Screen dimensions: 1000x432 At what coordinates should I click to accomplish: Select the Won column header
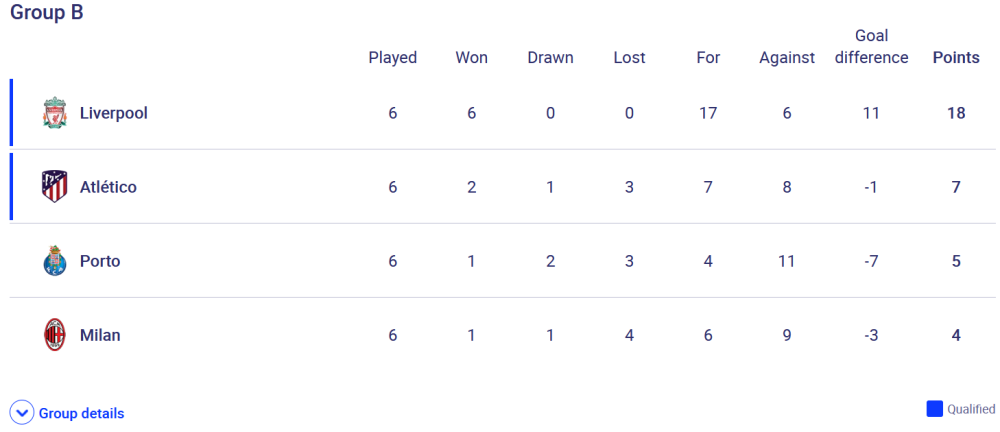471,57
